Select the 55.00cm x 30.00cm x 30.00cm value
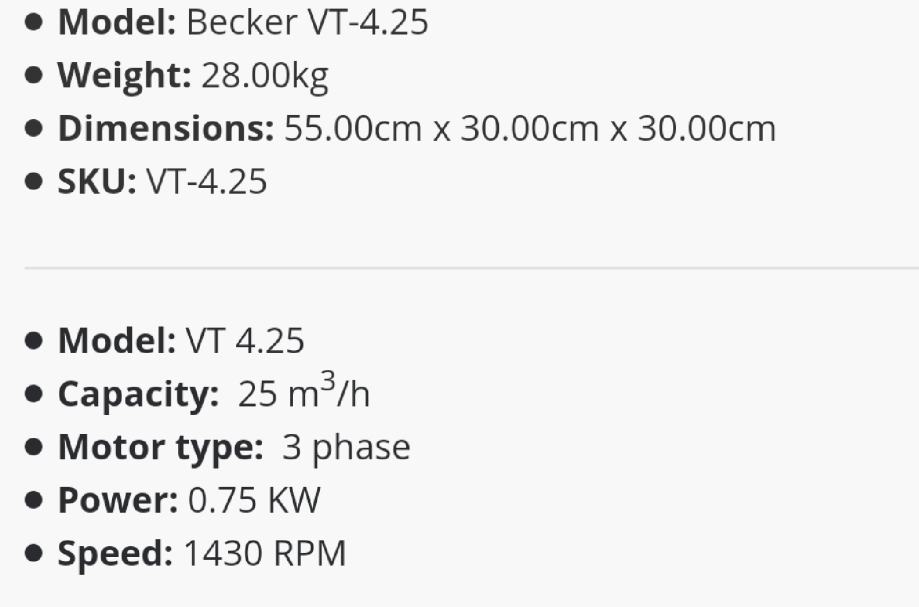This screenshot has width=919, height=607. coord(529,129)
